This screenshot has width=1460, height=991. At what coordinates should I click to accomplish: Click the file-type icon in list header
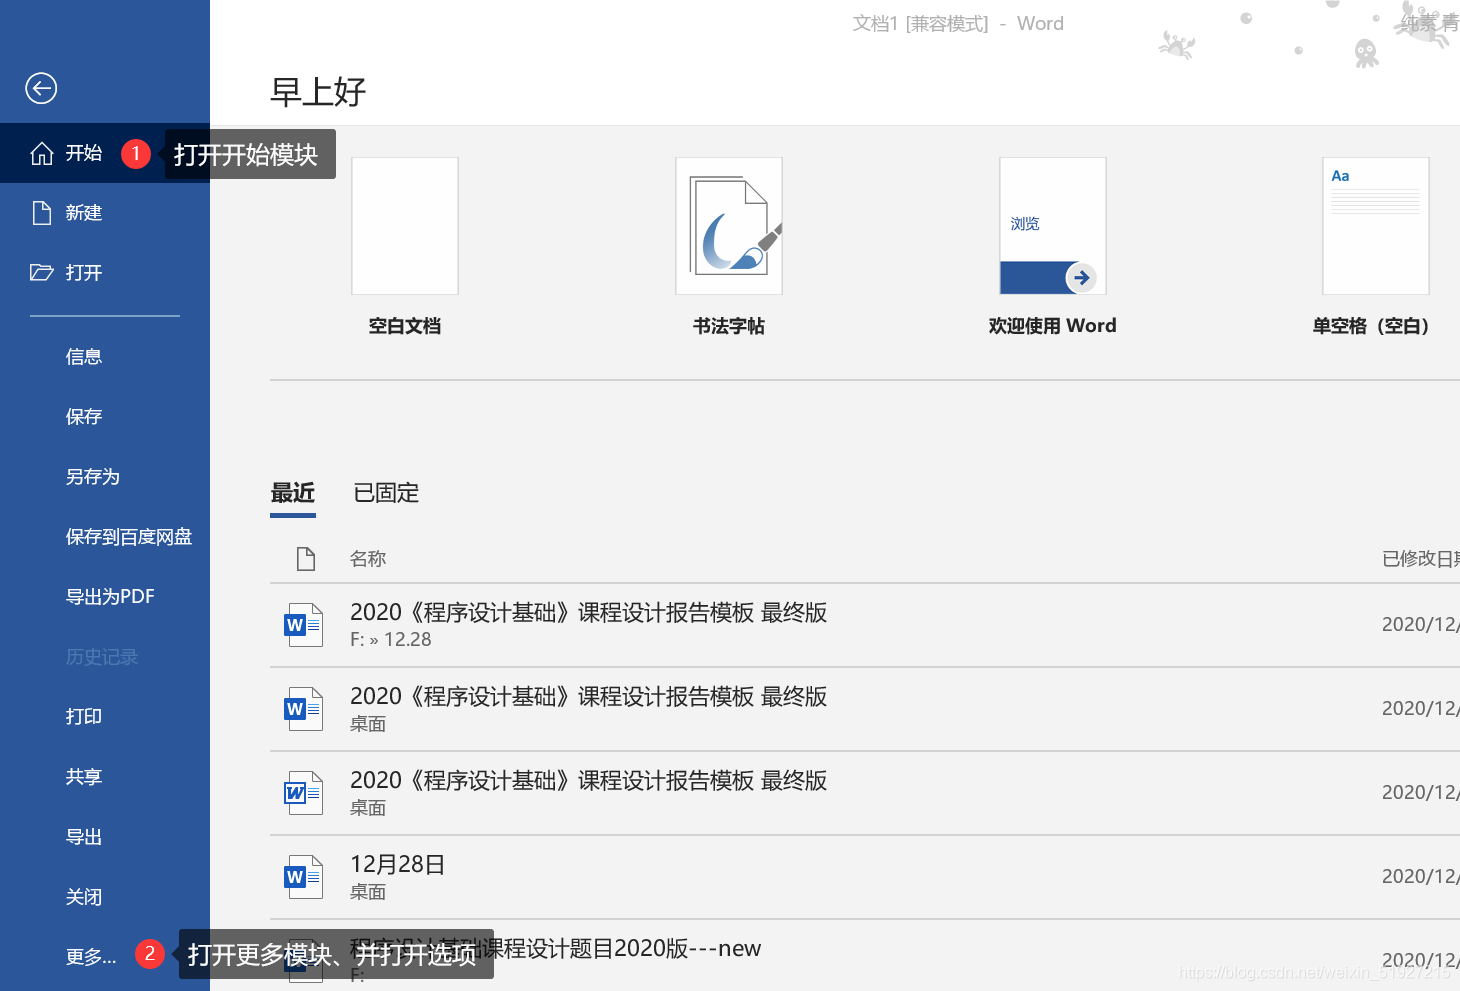click(x=306, y=559)
